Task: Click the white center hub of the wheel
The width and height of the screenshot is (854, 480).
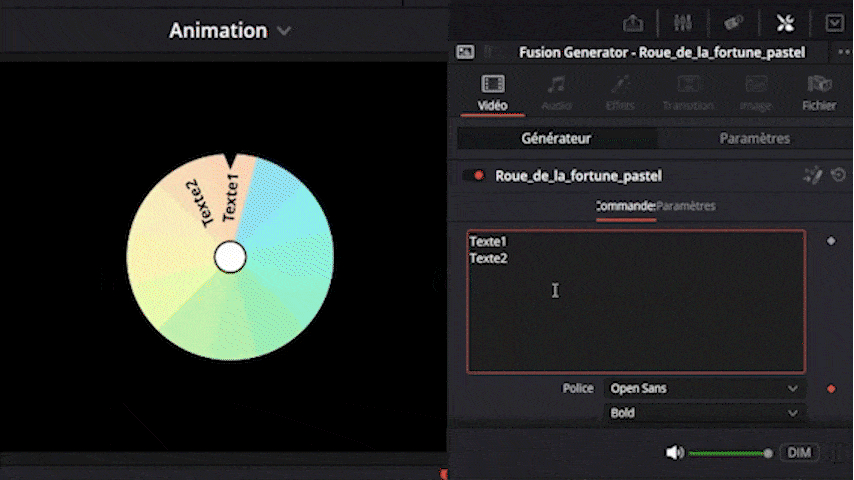Action: (230, 257)
